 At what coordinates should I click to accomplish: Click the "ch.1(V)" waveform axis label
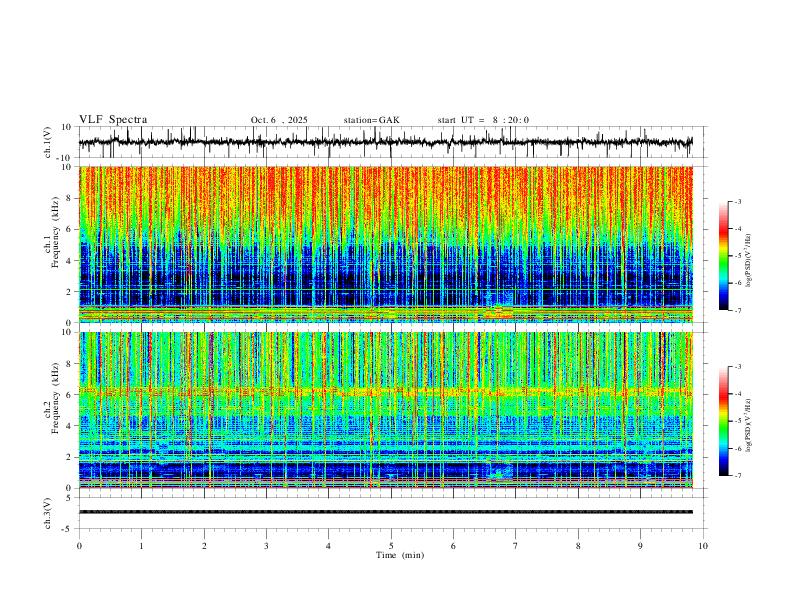[48, 142]
